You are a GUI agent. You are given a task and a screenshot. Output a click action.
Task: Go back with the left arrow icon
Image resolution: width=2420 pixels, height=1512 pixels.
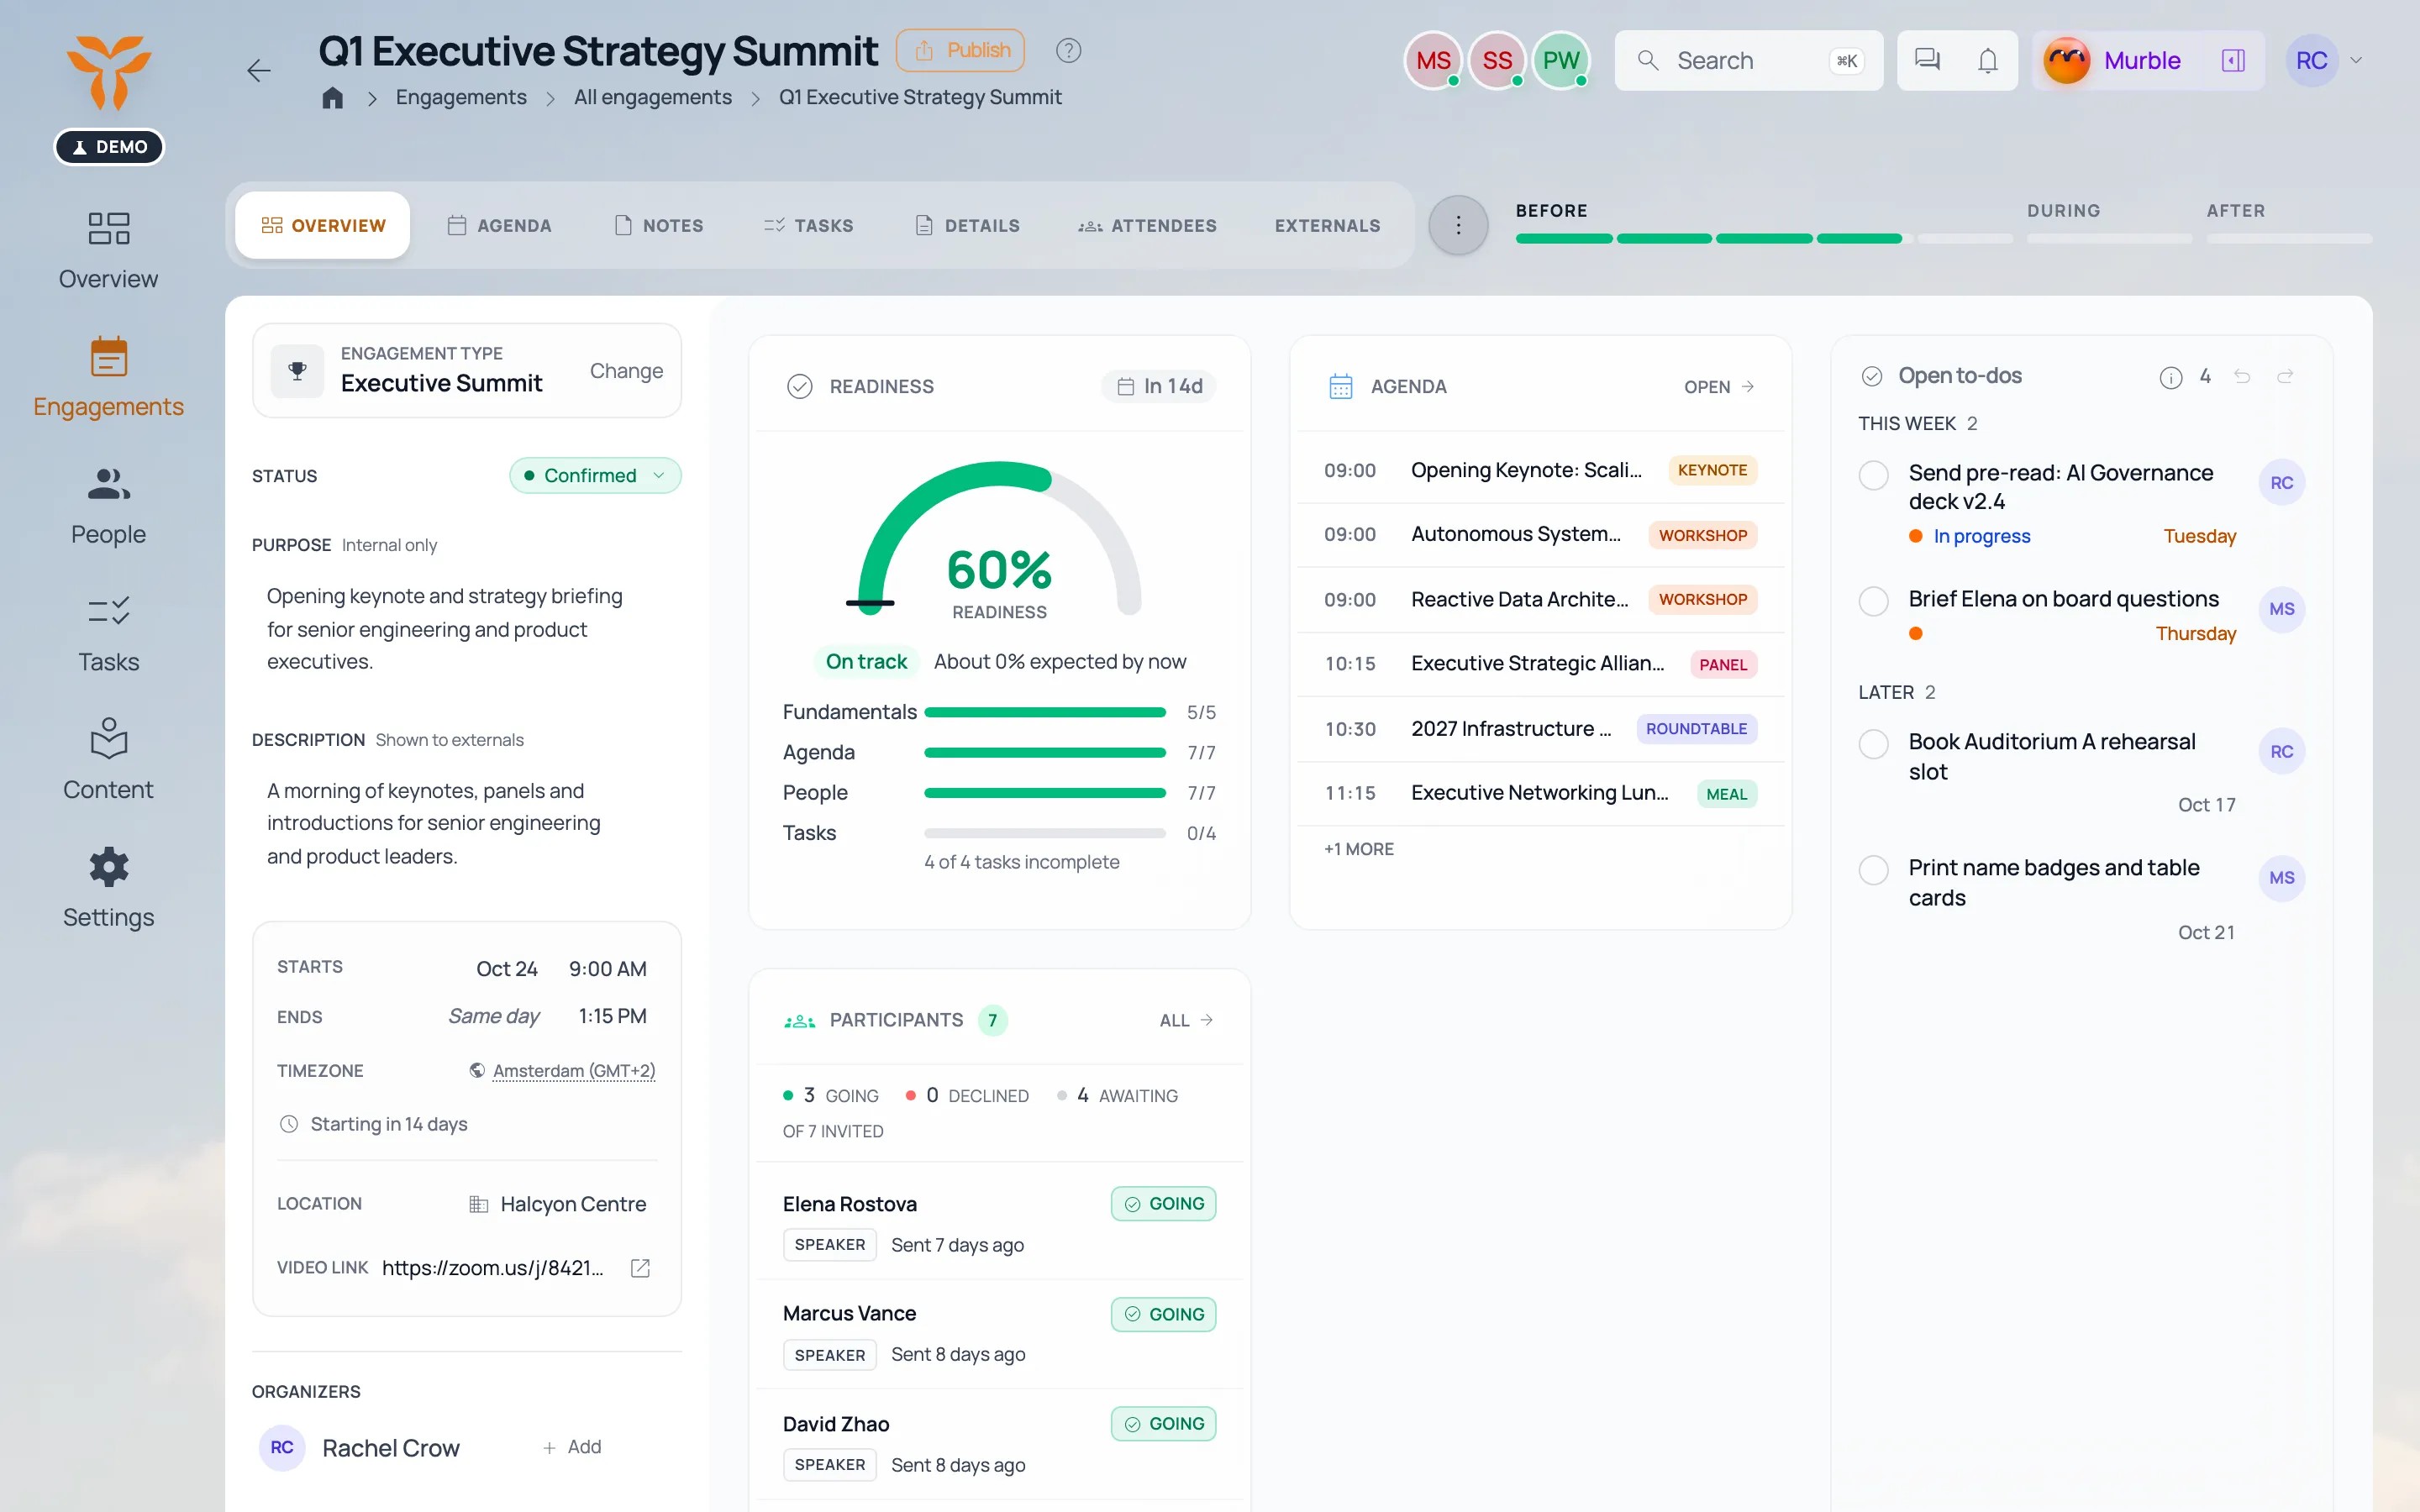click(259, 71)
